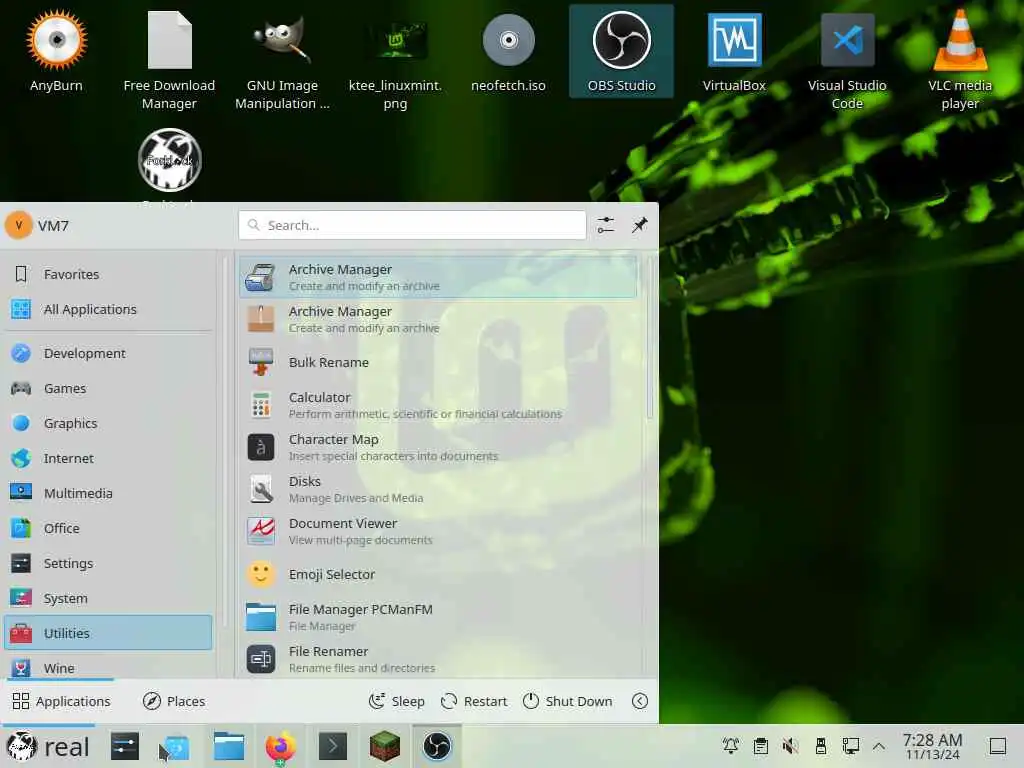Launch Emoji Selector

pyautogui.click(x=438, y=575)
